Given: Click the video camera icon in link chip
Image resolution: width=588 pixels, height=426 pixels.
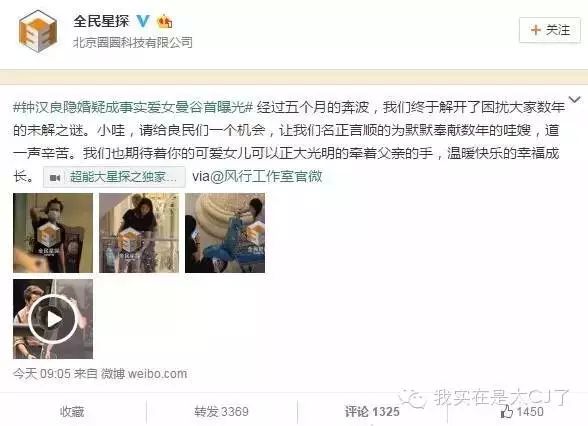Looking at the screenshot, I should (x=55, y=177).
